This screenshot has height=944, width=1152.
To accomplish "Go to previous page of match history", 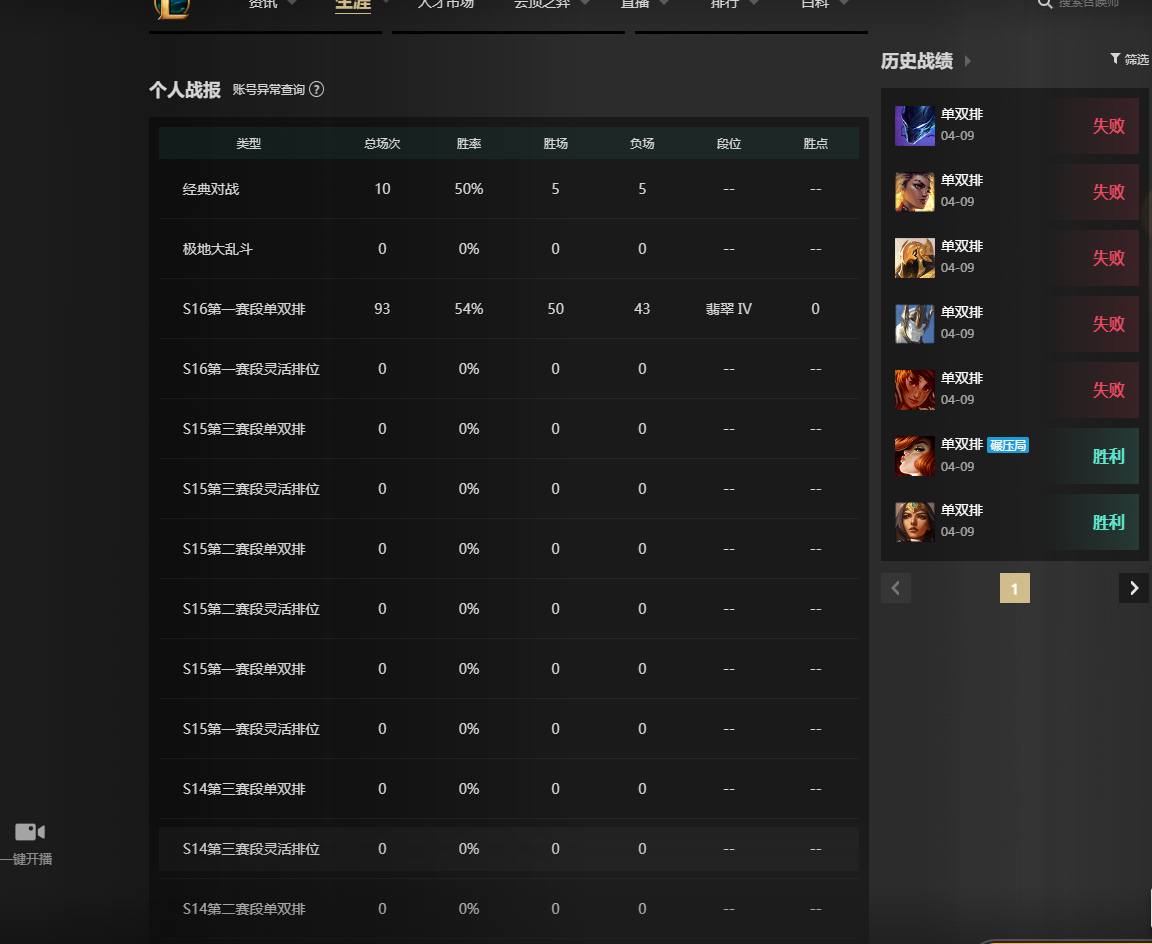I will pos(896,588).
